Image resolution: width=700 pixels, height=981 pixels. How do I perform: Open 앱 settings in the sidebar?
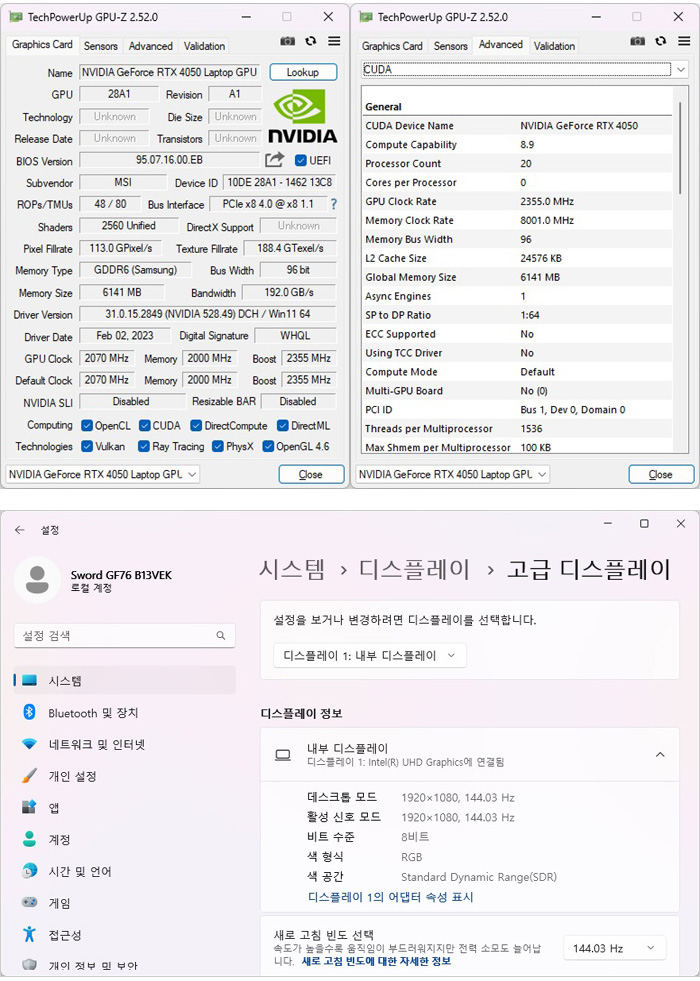(124, 808)
